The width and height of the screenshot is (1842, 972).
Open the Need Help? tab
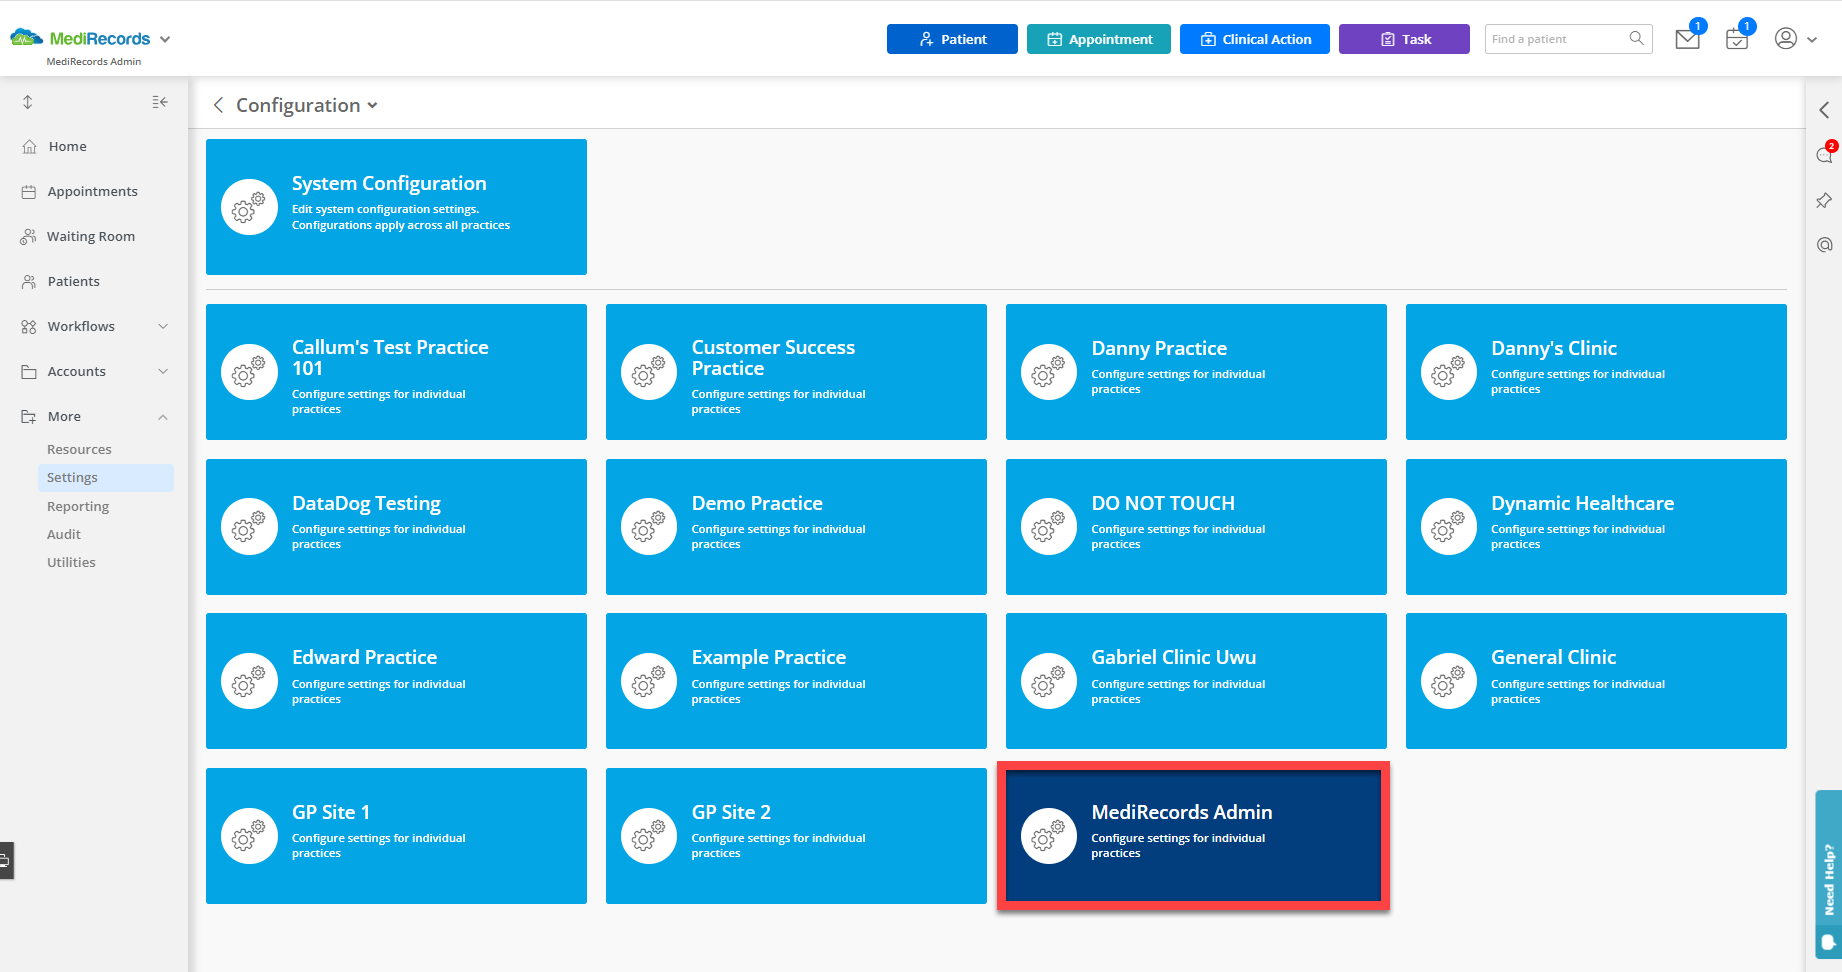pyautogui.click(x=1829, y=875)
